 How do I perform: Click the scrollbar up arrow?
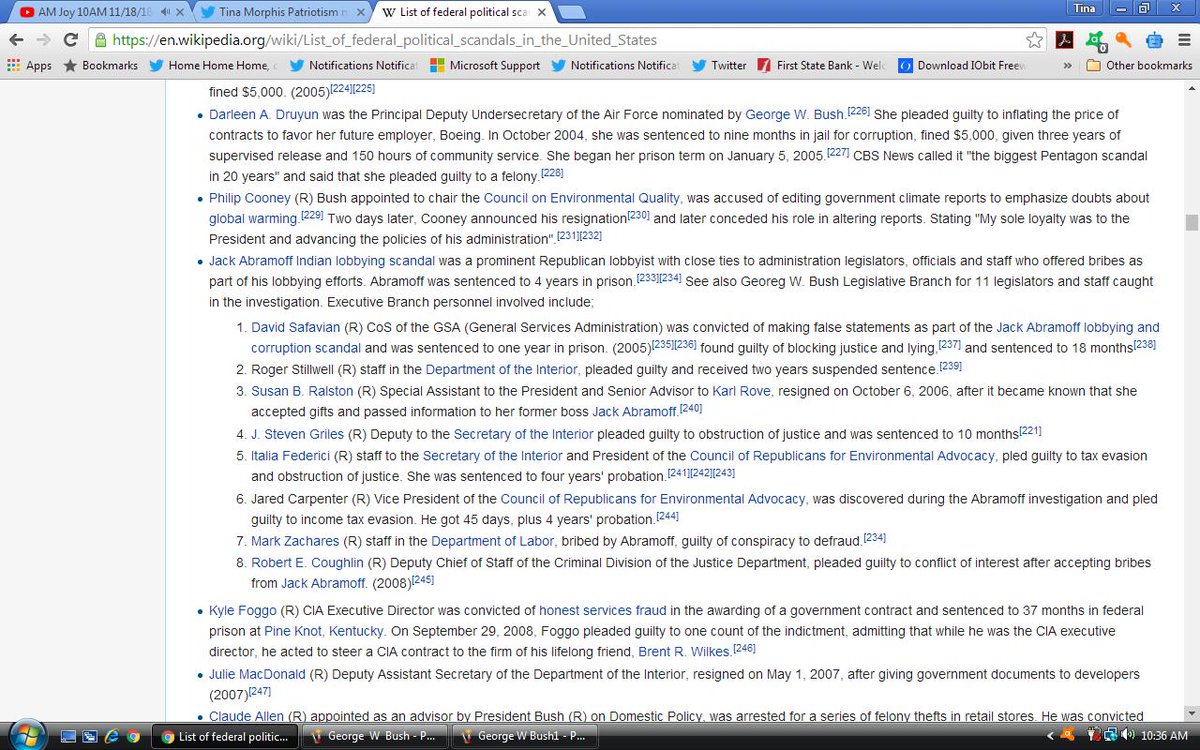(x=1191, y=90)
